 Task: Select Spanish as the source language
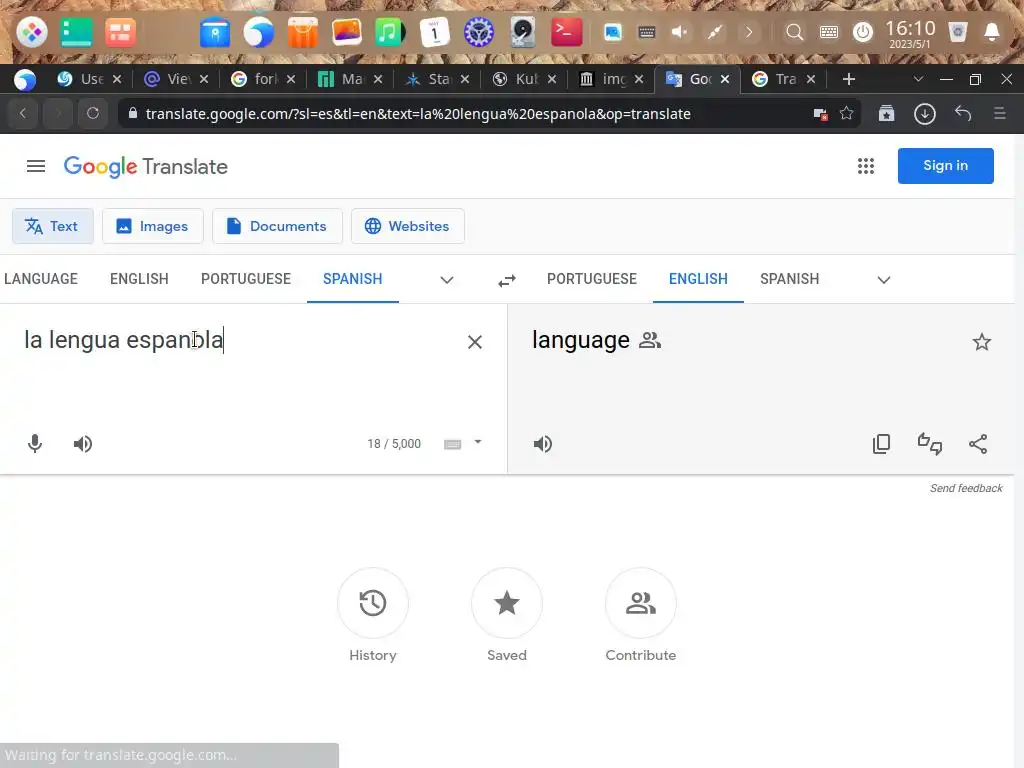pyautogui.click(x=353, y=279)
